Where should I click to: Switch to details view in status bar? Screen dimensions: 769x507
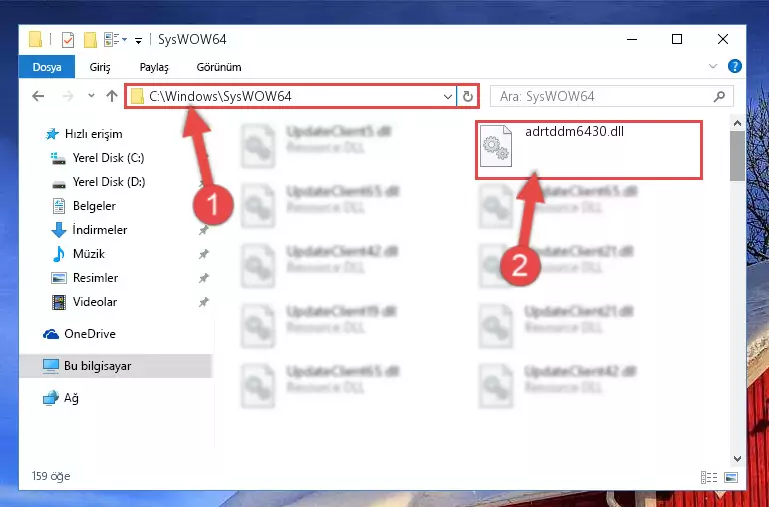[x=709, y=477]
